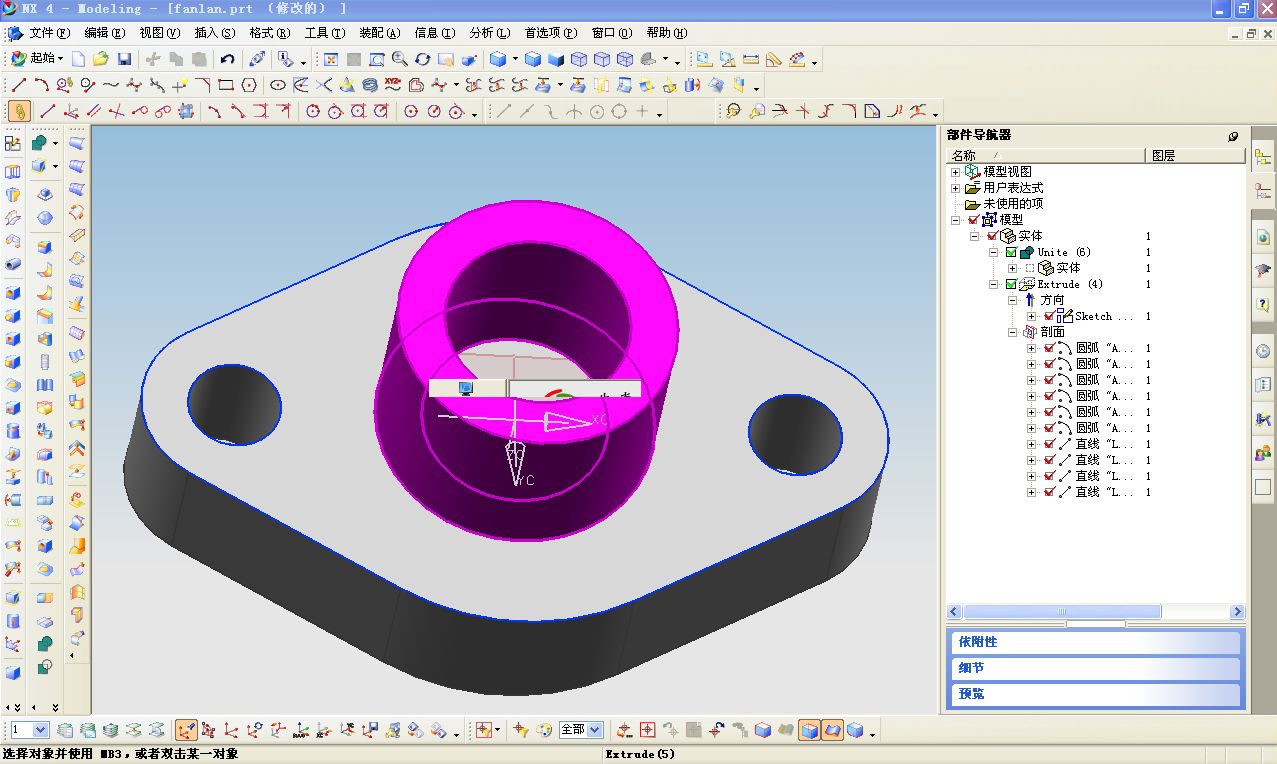The width and height of the screenshot is (1277, 764).
Task: Open the 插入 menu
Action: point(214,33)
